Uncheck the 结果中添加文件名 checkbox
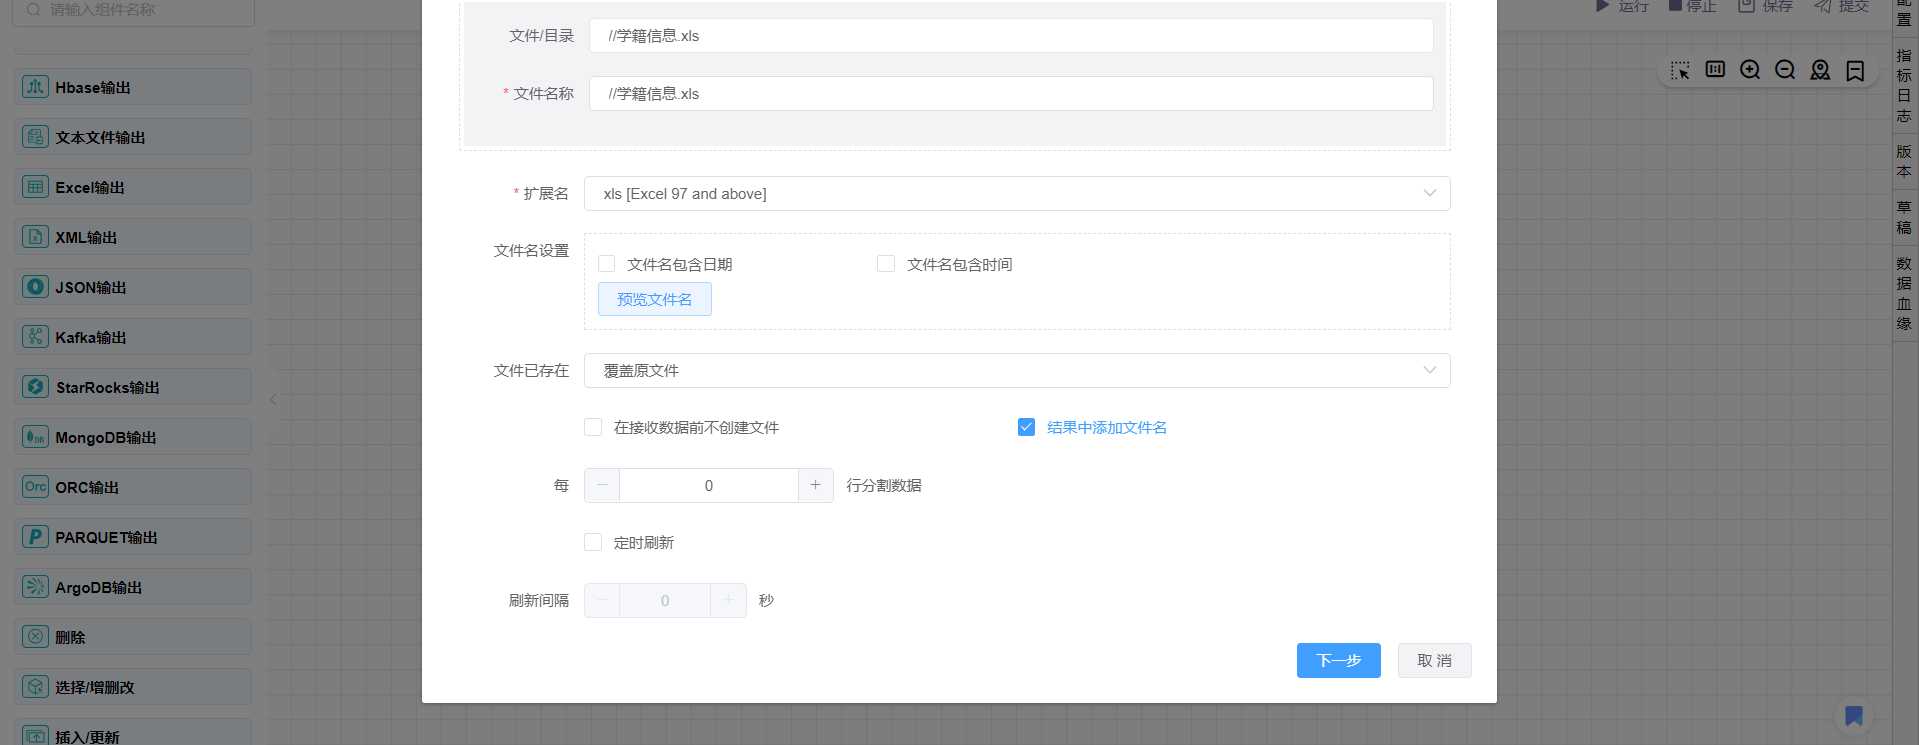 [1026, 427]
